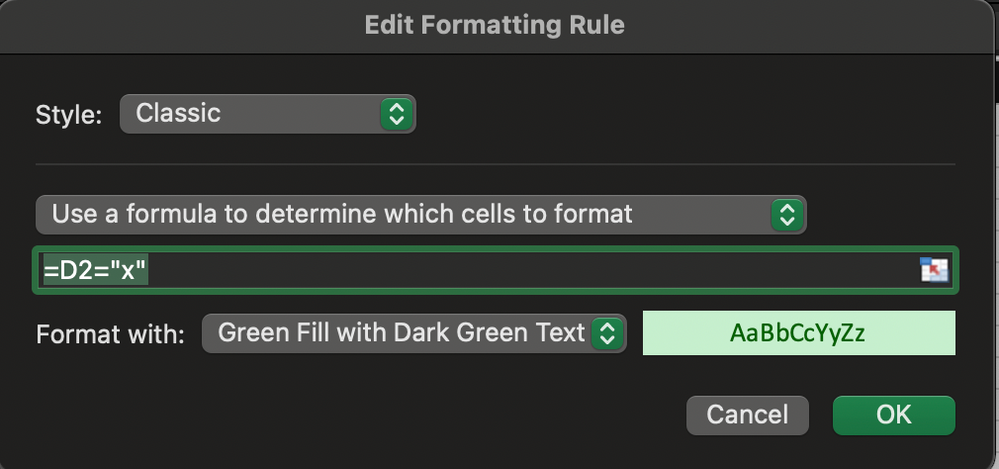
Task: Click inside the formula input field
Action: point(500,270)
